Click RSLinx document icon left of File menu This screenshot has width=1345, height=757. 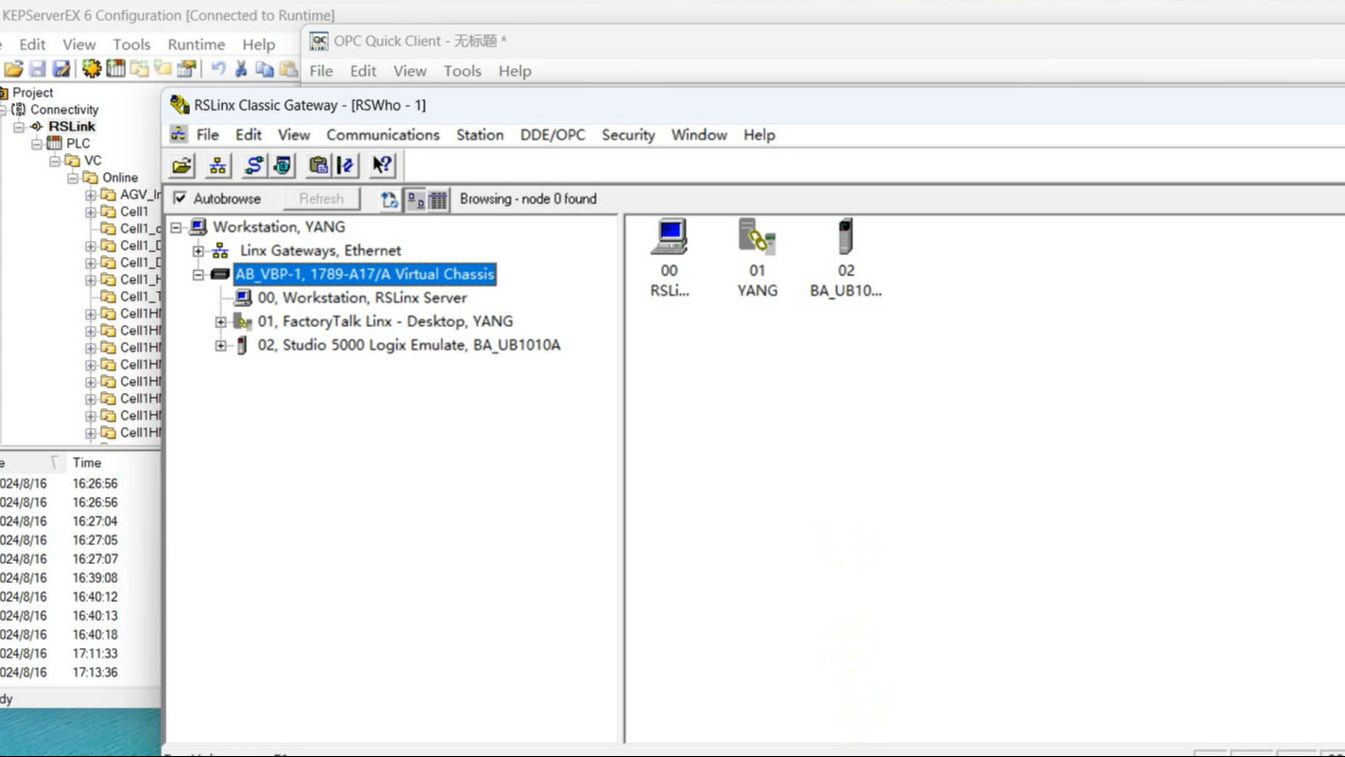[x=179, y=134]
